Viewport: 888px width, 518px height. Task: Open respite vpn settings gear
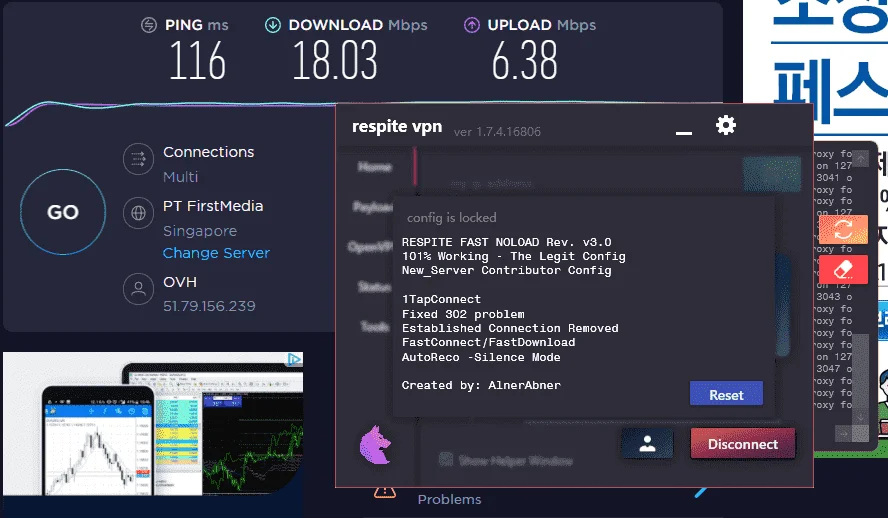pos(725,125)
